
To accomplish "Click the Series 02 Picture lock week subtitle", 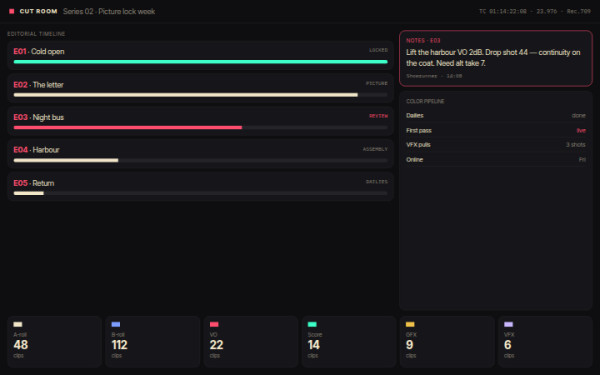I will (109, 11).
